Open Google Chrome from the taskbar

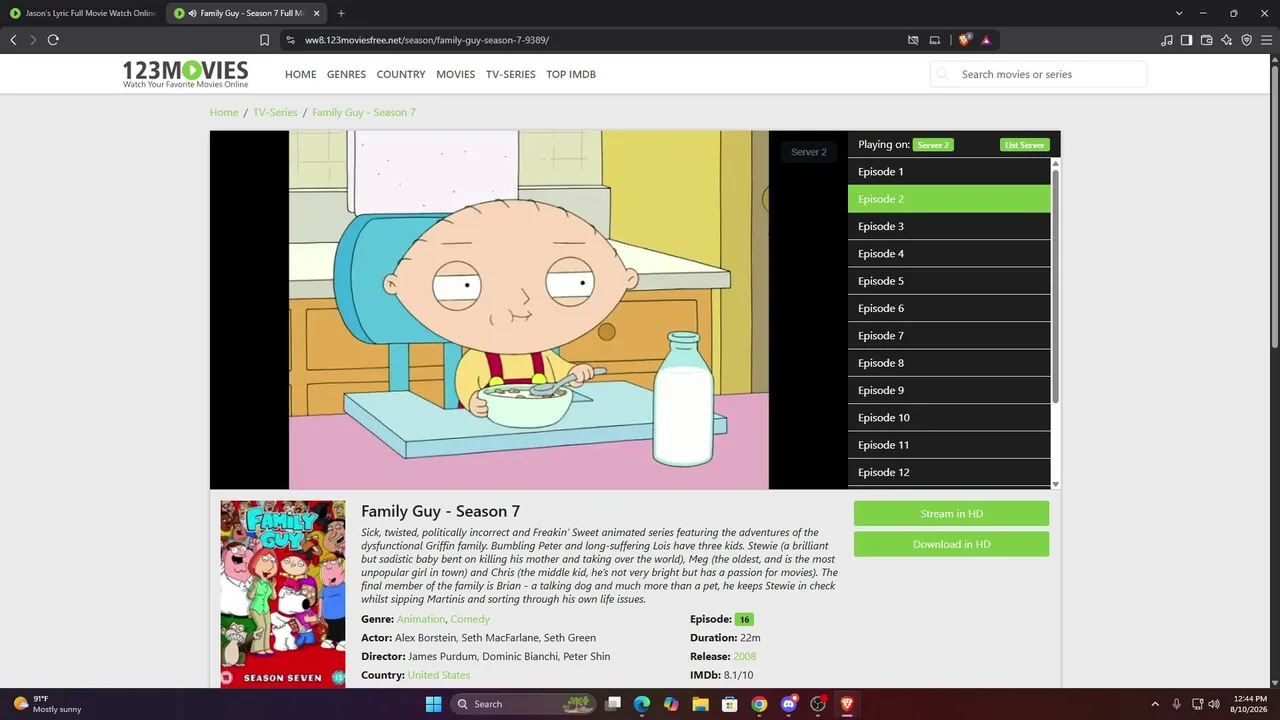point(759,704)
